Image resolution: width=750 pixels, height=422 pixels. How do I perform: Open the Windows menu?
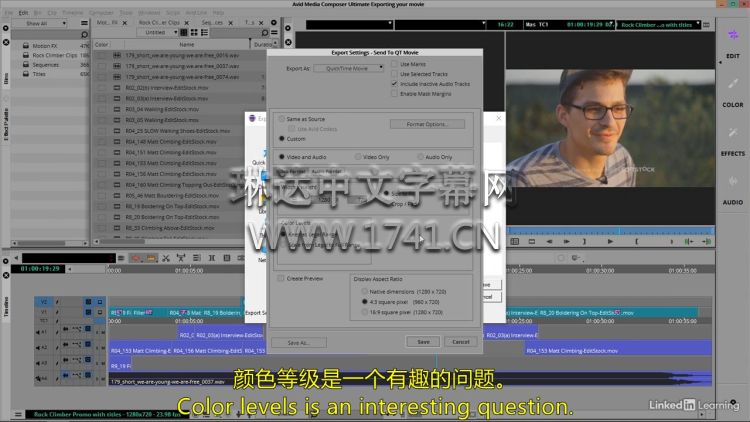point(149,12)
